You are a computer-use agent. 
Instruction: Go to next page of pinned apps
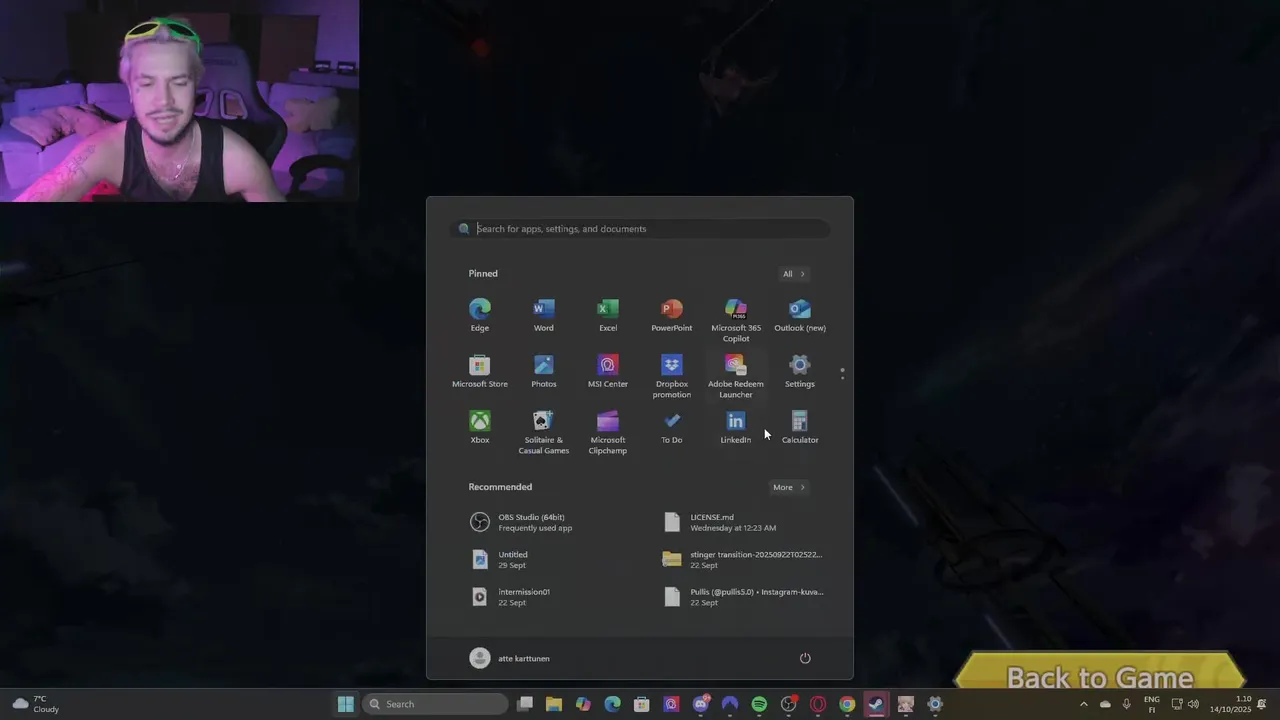click(x=842, y=378)
